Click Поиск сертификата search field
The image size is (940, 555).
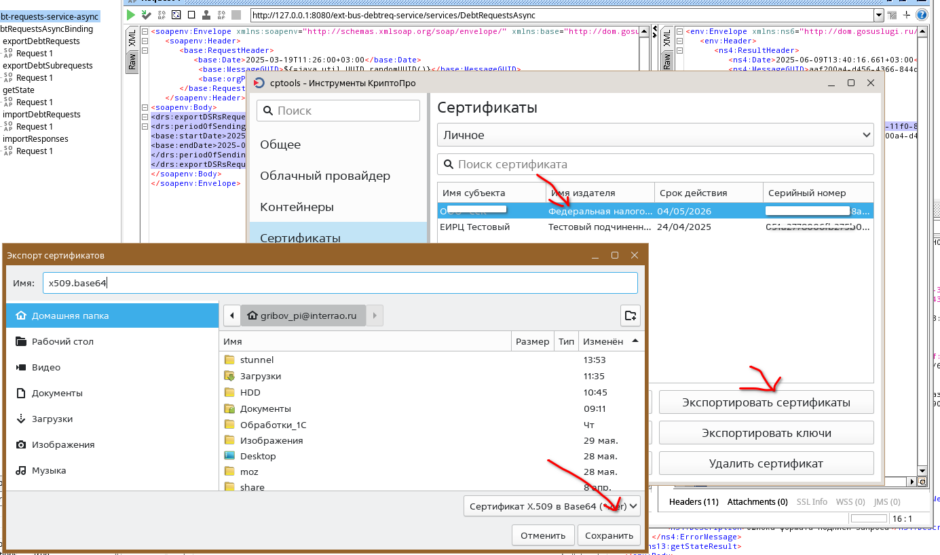[x=655, y=164]
